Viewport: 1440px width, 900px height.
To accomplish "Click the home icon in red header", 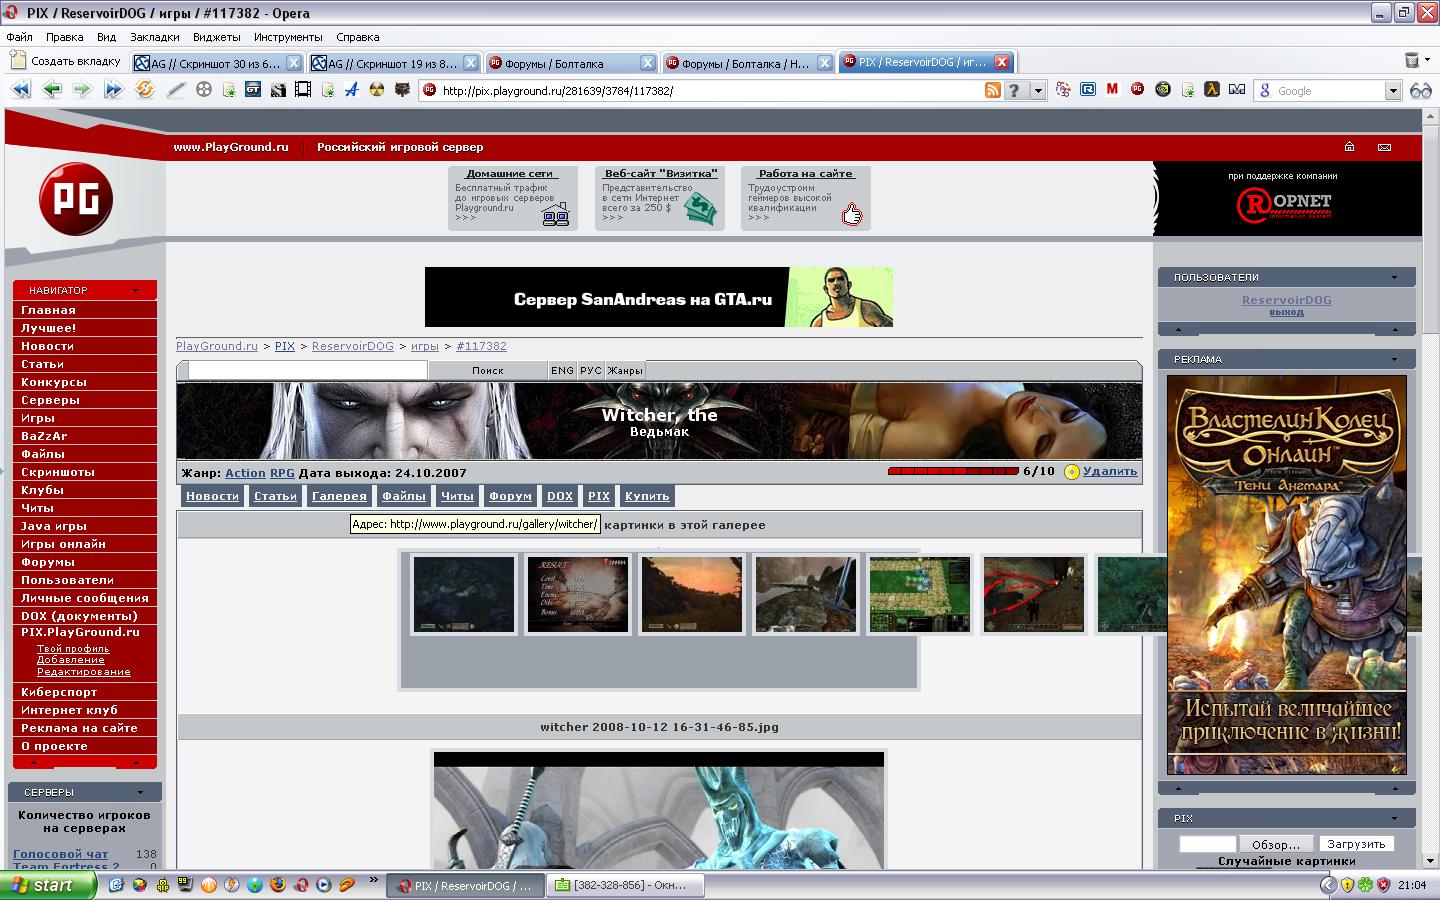I will point(1349,147).
